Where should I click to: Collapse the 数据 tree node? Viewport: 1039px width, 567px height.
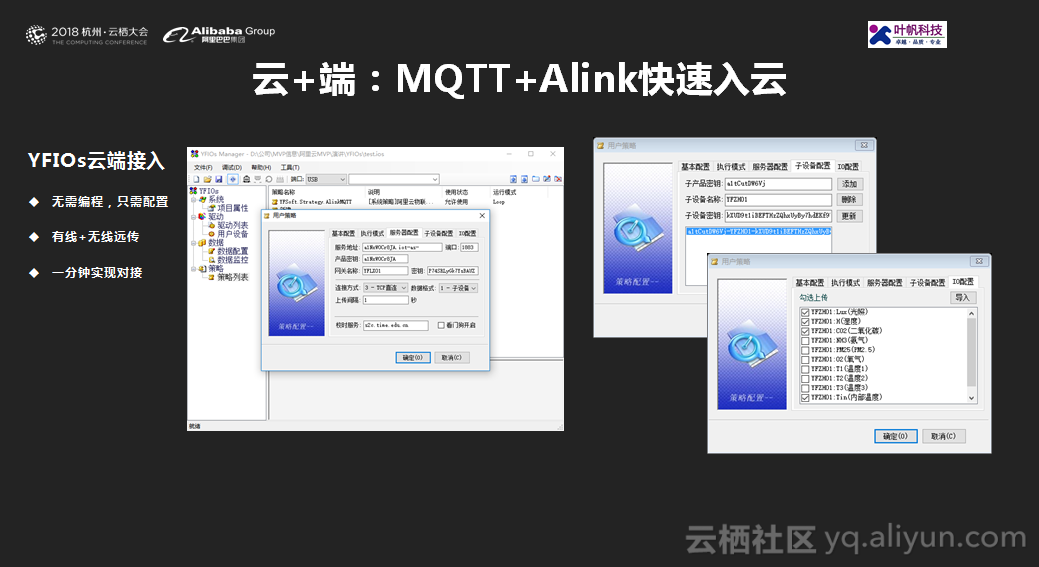(x=193, y=242)
